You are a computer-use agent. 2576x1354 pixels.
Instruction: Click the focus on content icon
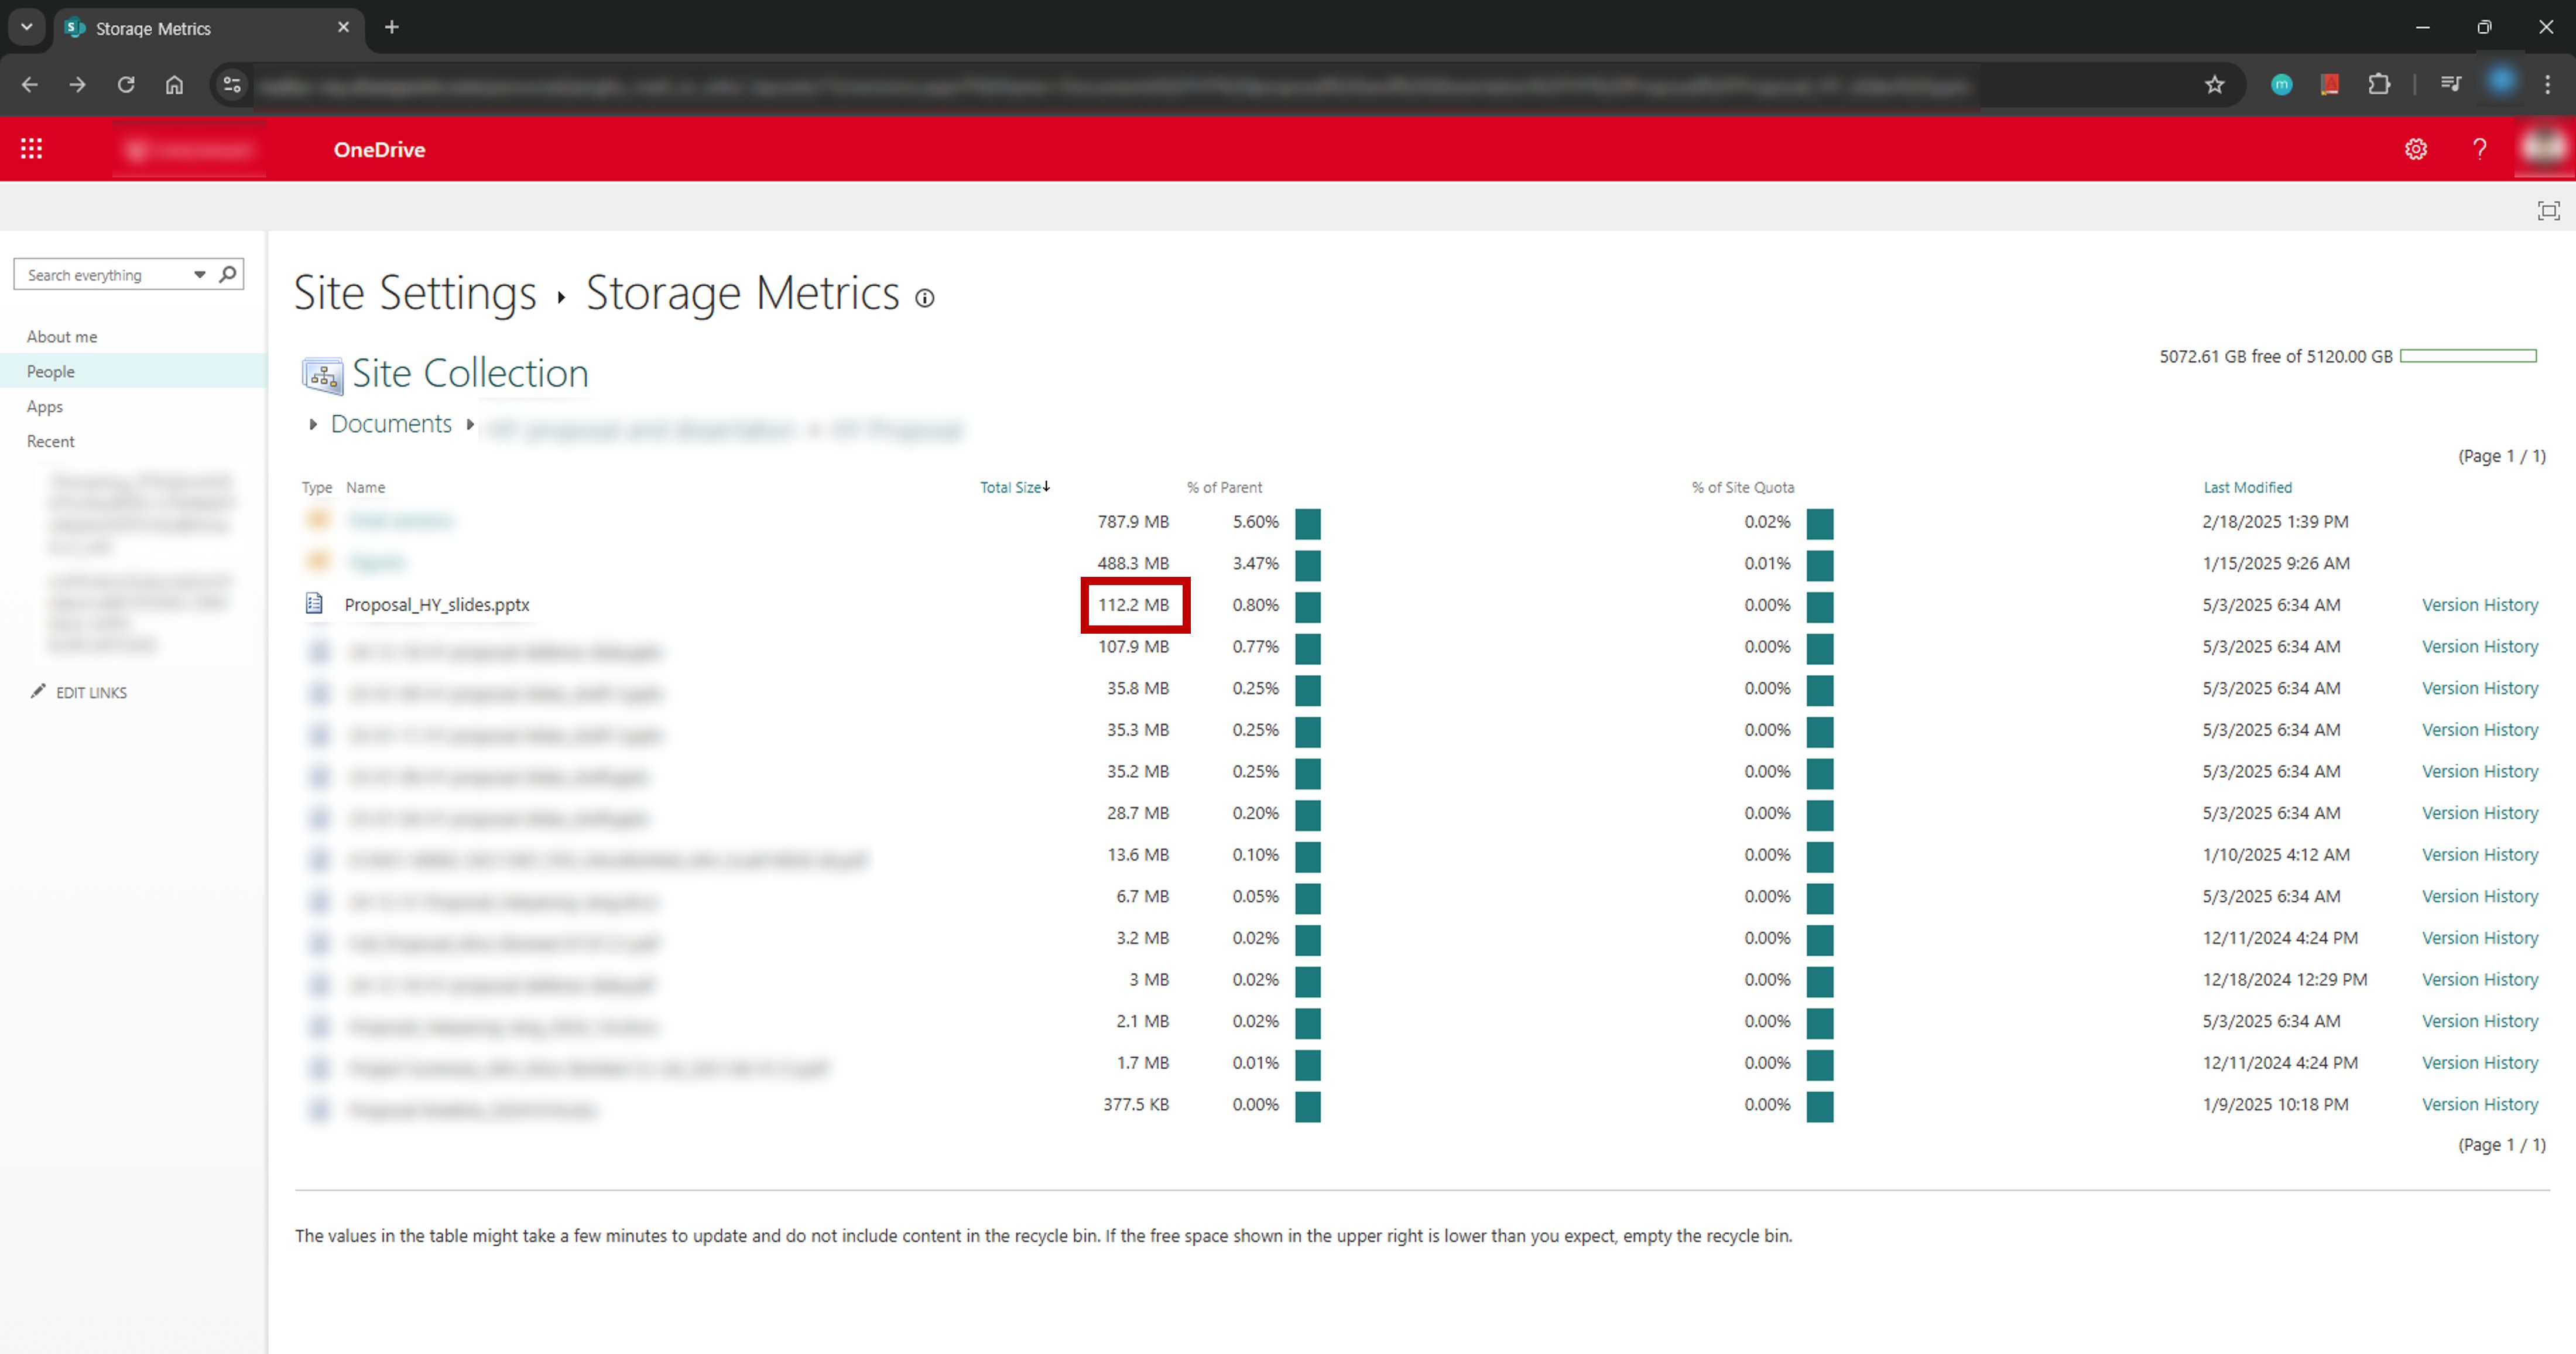pyautogui.click(x=2548, y=210)
